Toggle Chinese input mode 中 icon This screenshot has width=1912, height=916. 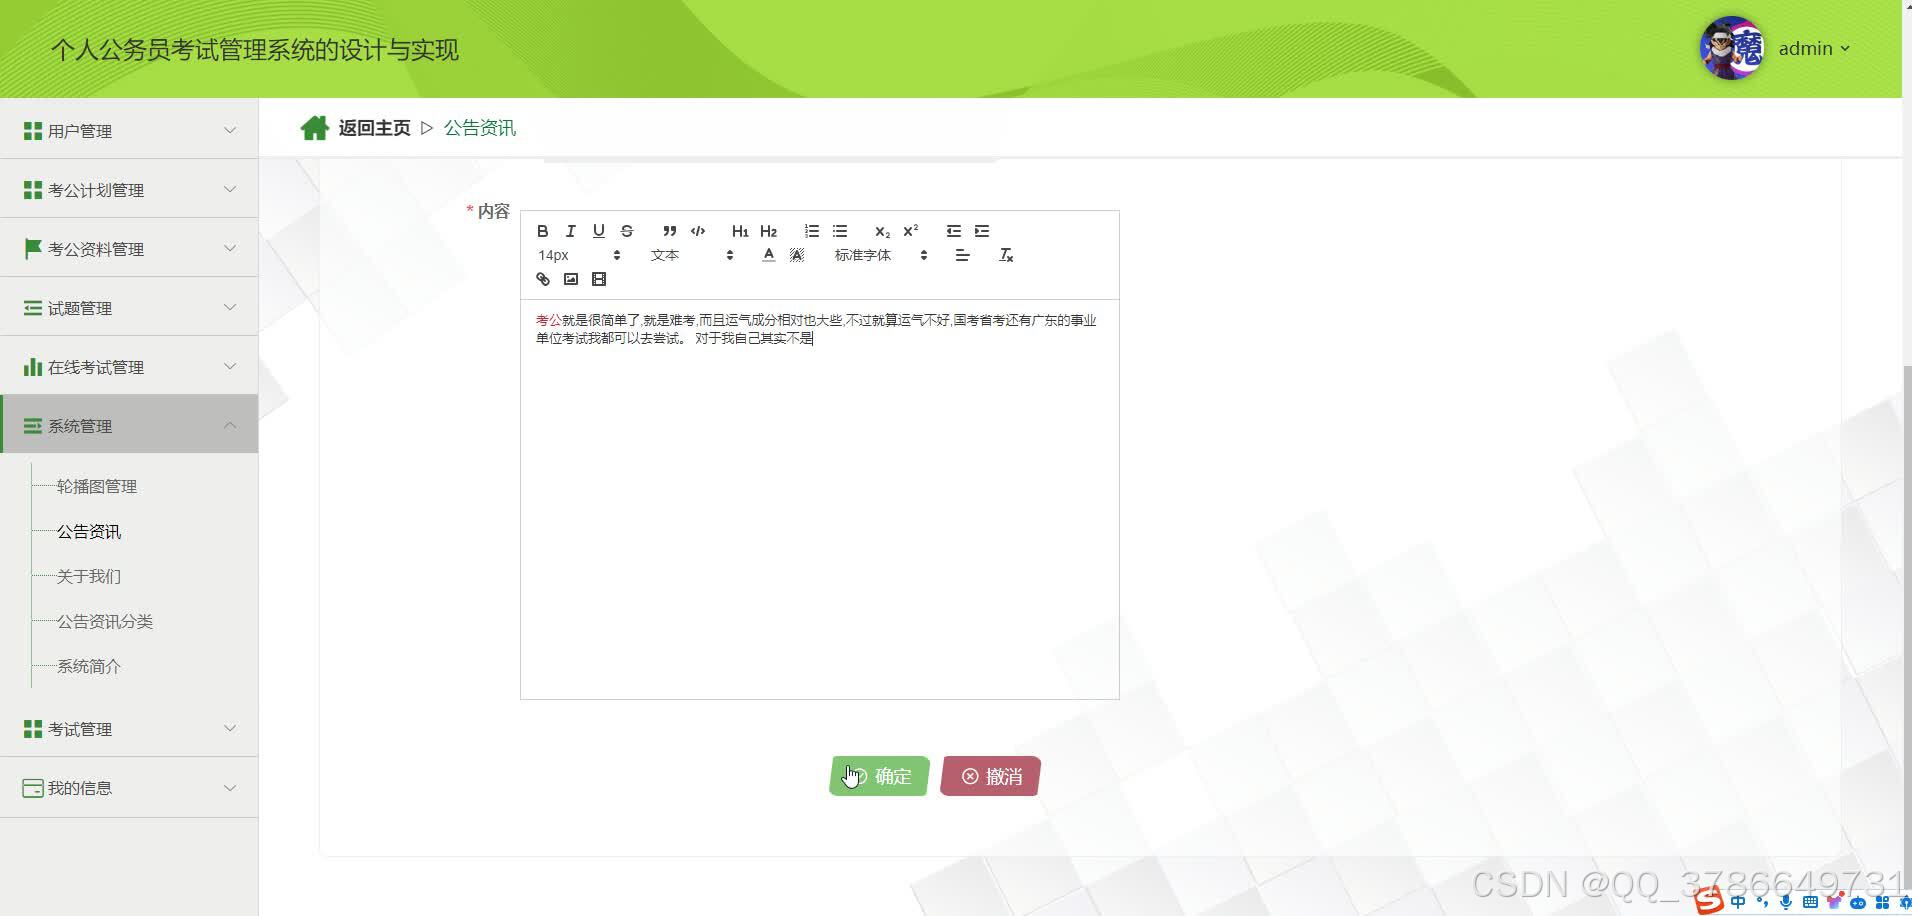[1738, 902]
